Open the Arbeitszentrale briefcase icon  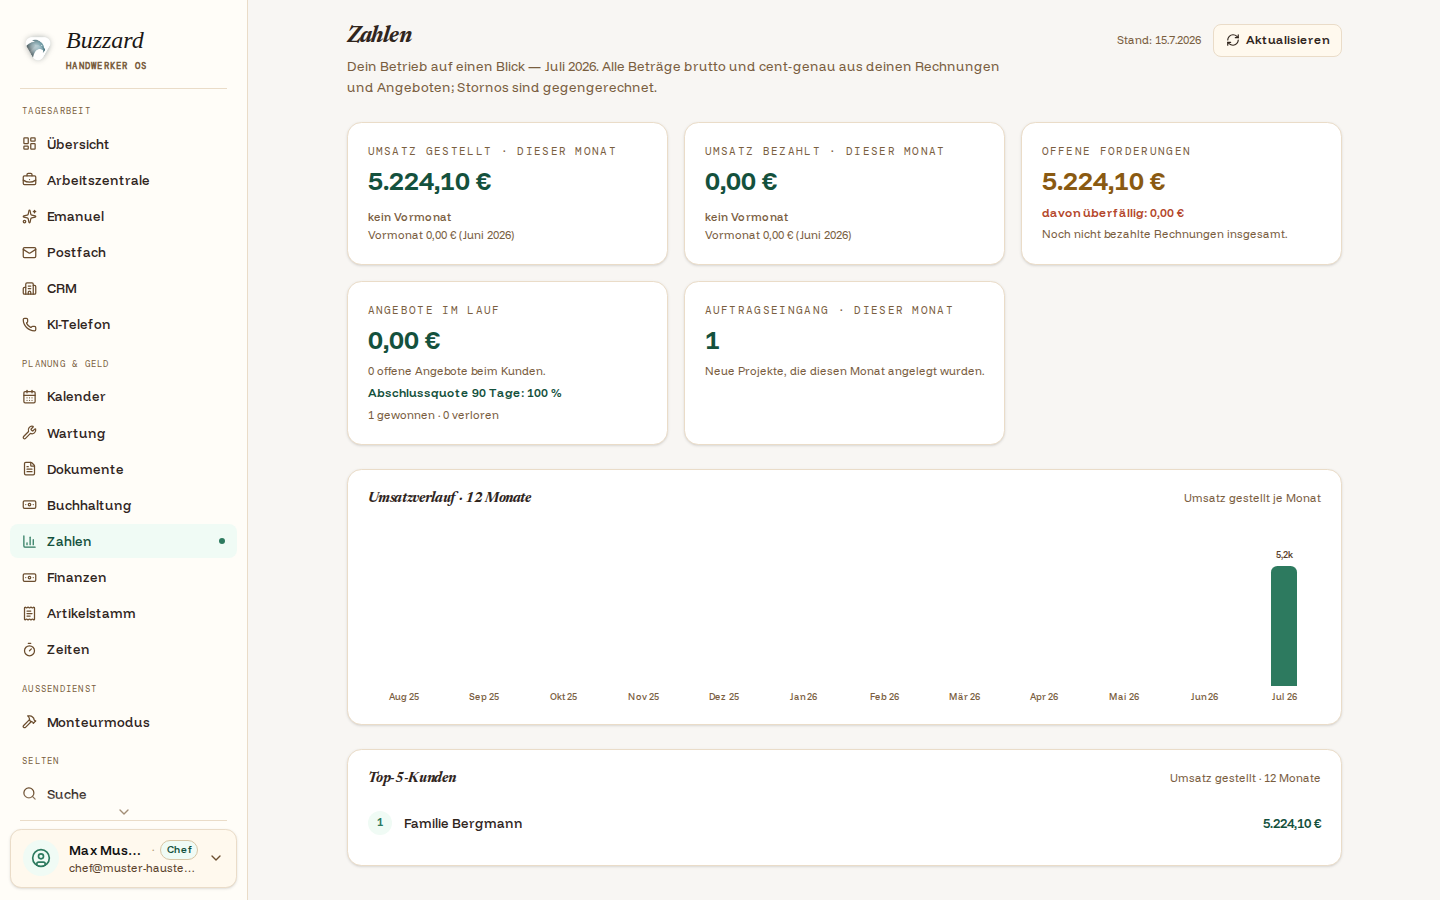coord(30,180)
